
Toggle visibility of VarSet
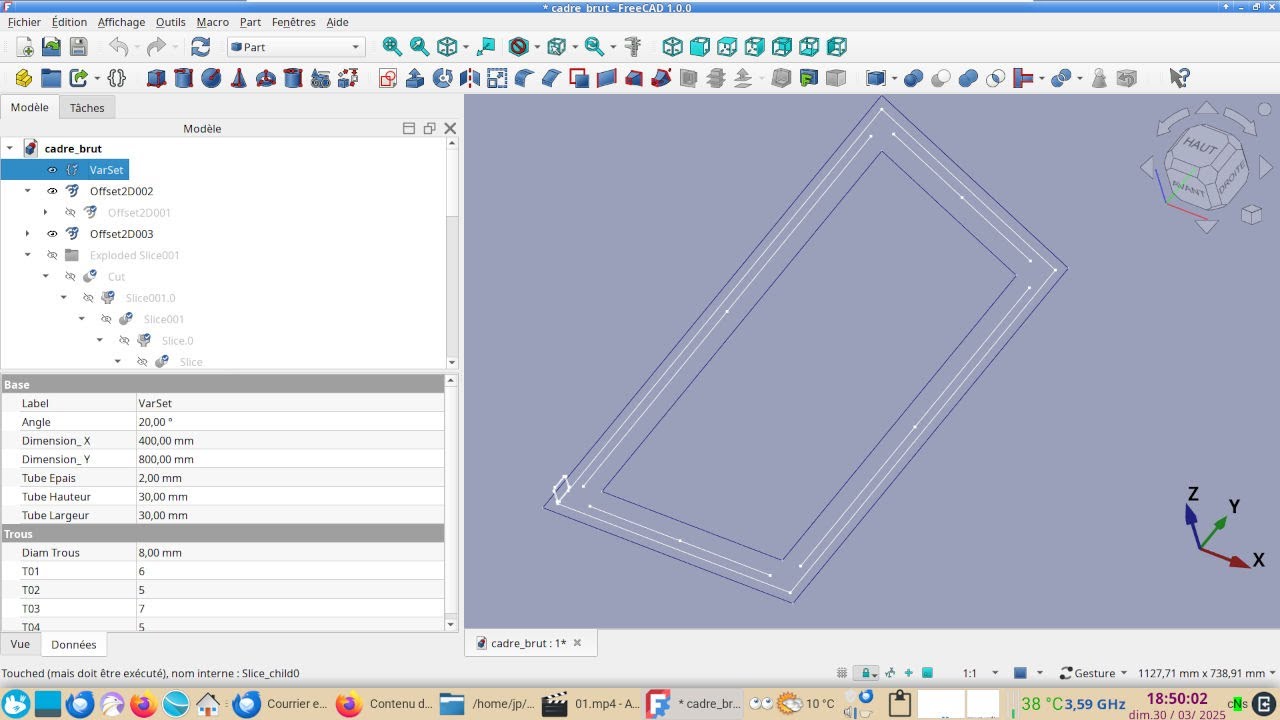[53, 170]
